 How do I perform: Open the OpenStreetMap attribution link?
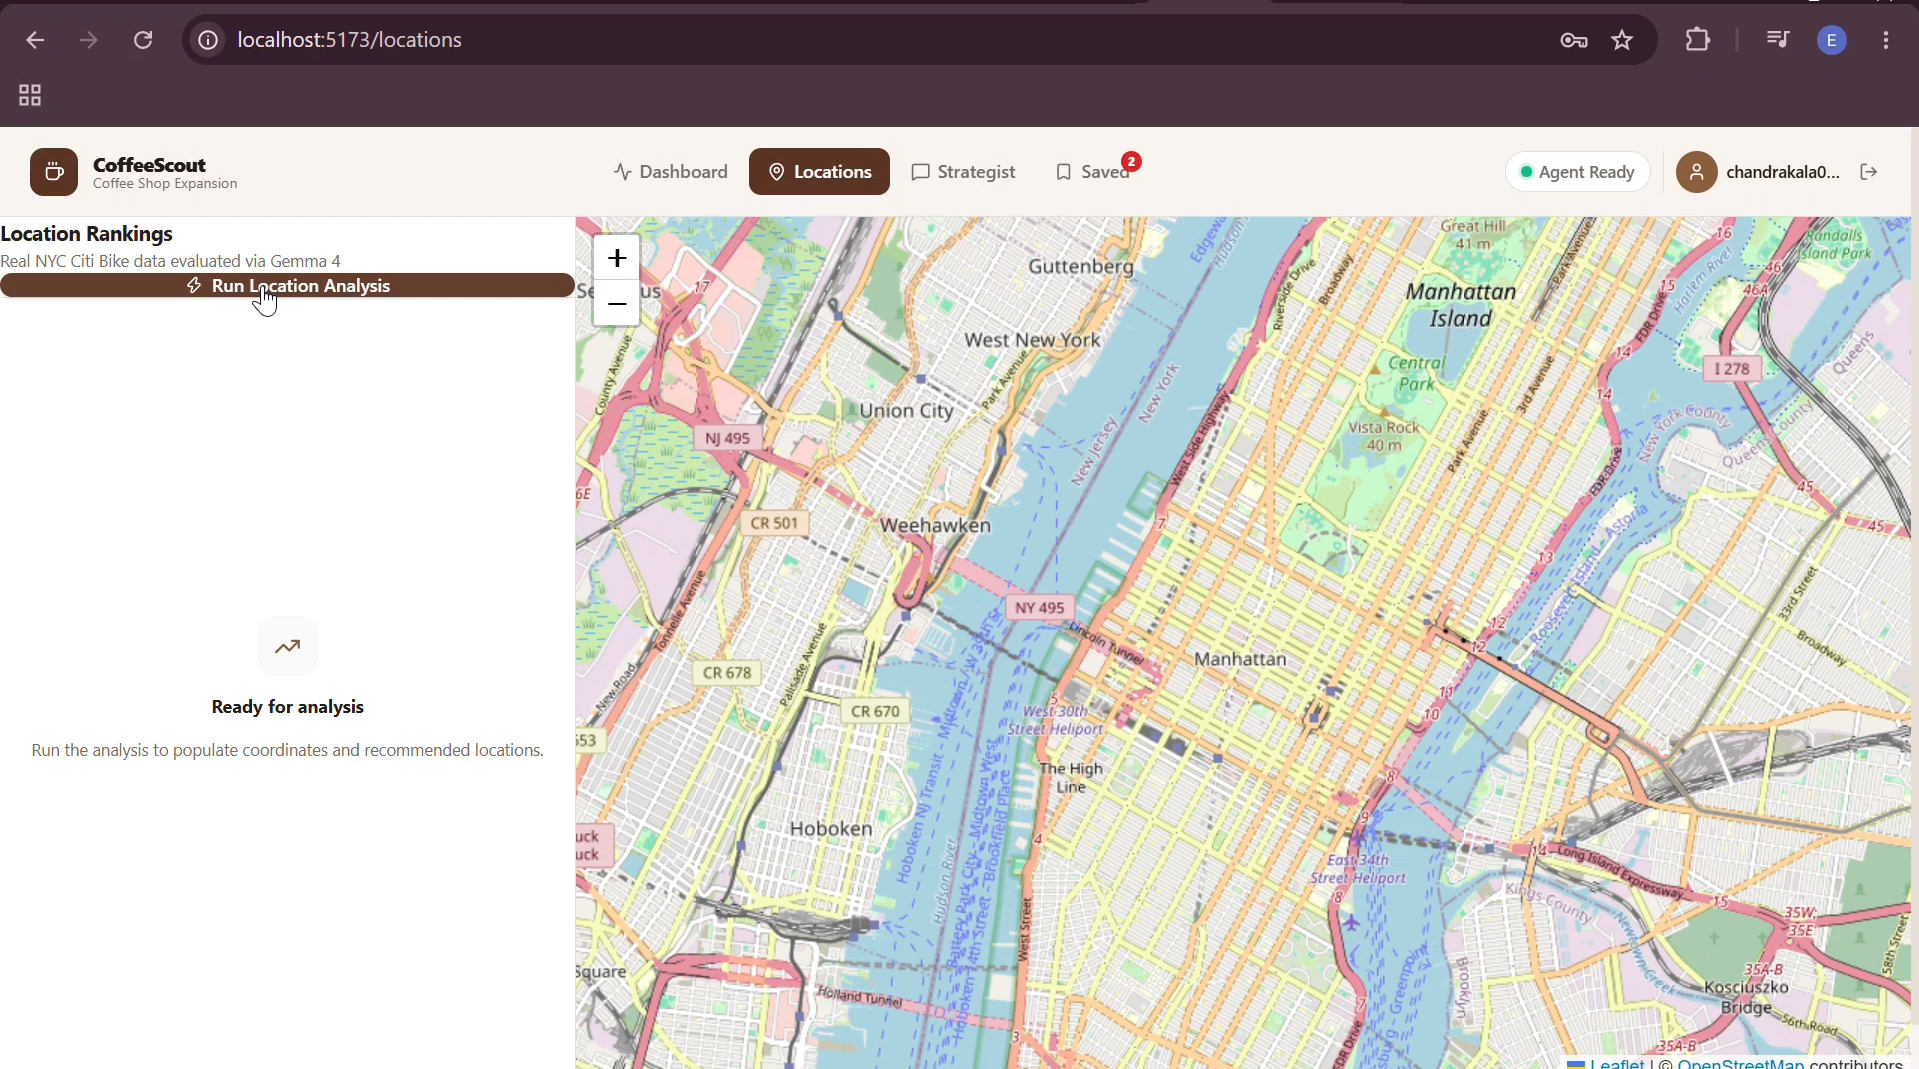(1740, 1063)
